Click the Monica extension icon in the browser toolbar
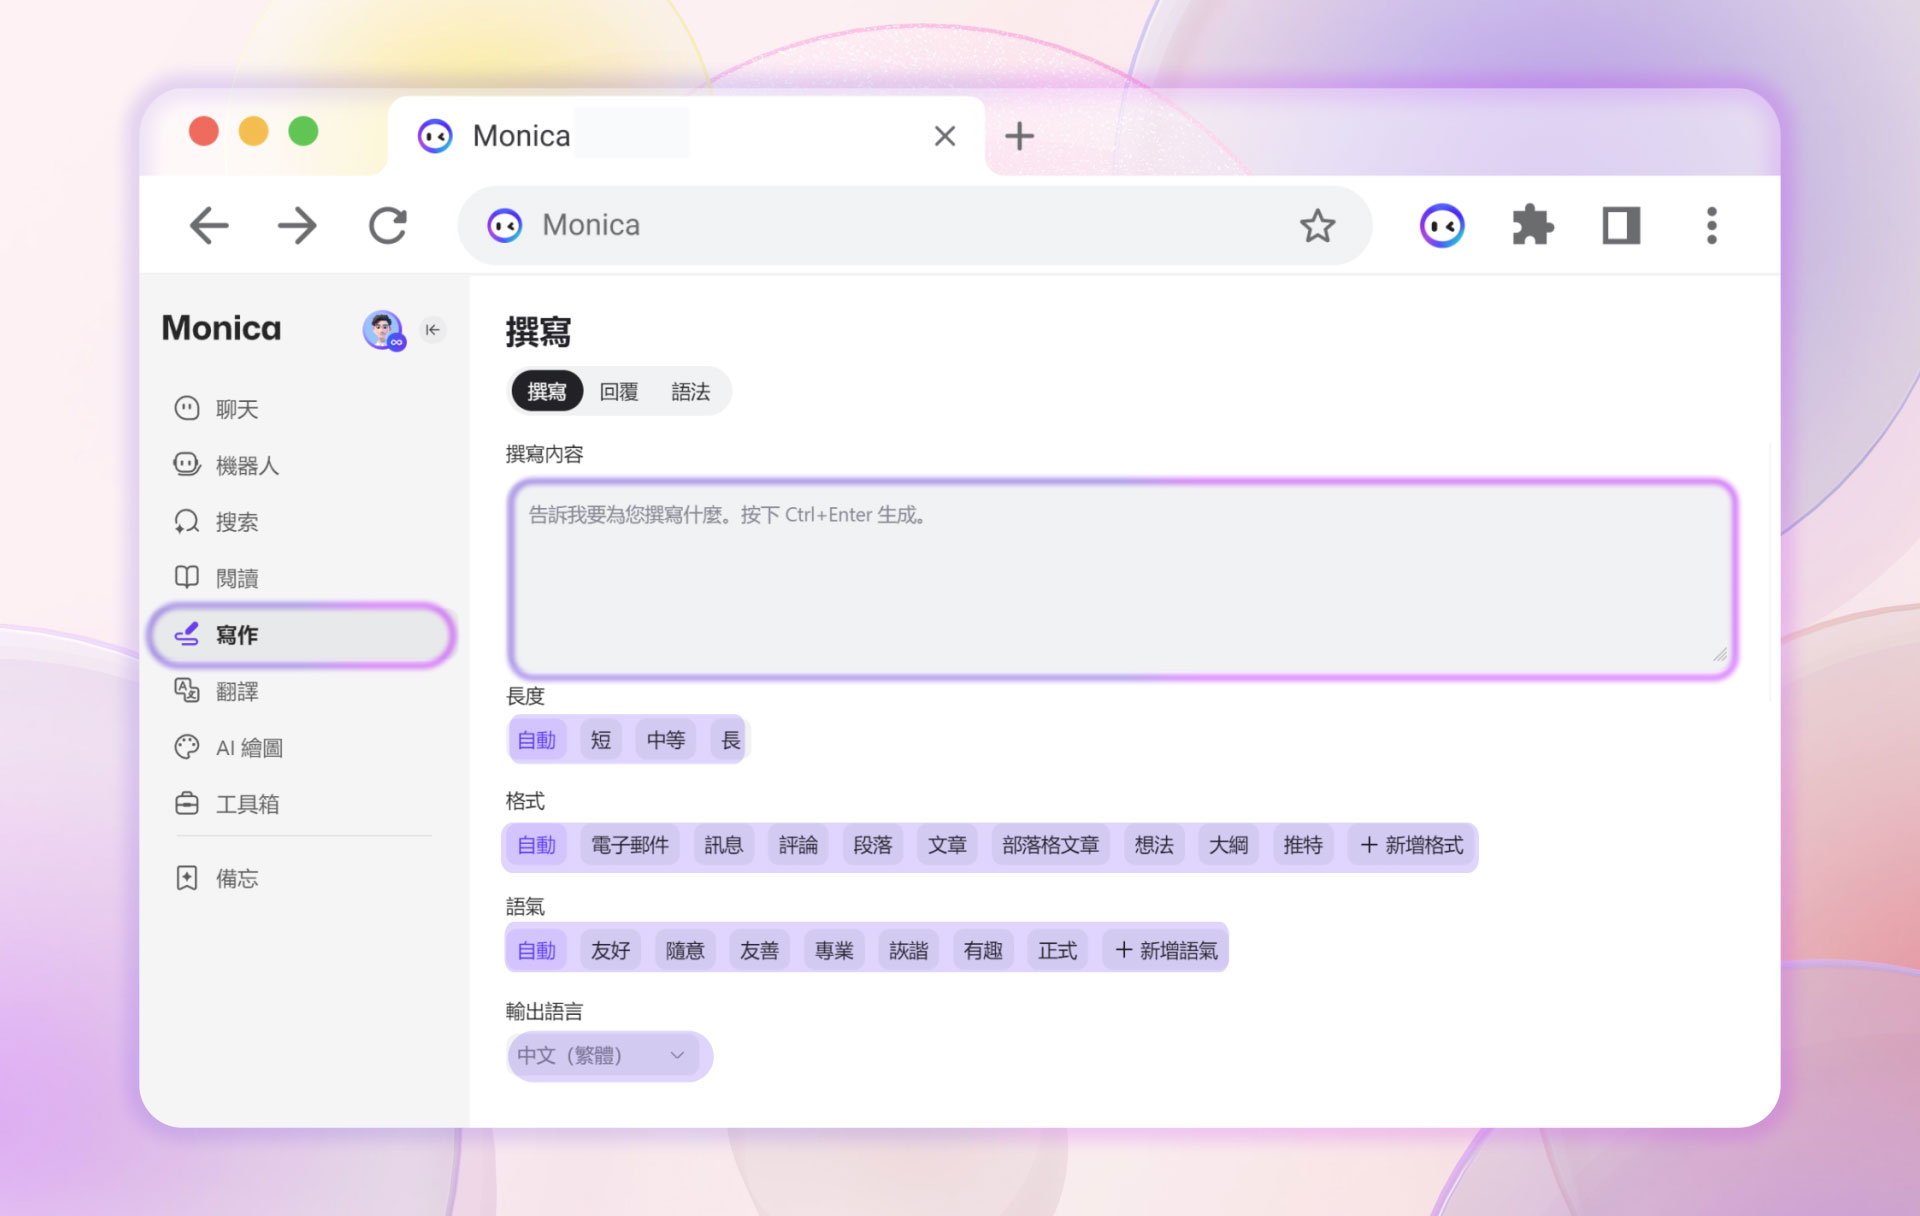 1441,226
